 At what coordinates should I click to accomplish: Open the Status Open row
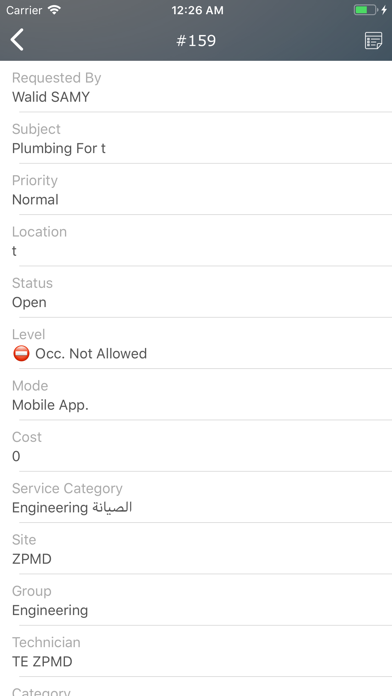196,292
